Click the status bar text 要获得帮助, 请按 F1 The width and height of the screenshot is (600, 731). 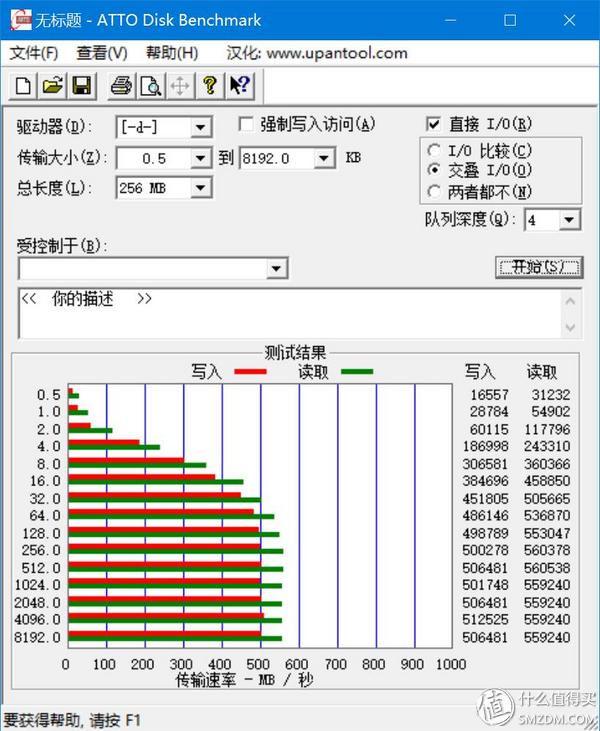[72, 720]
